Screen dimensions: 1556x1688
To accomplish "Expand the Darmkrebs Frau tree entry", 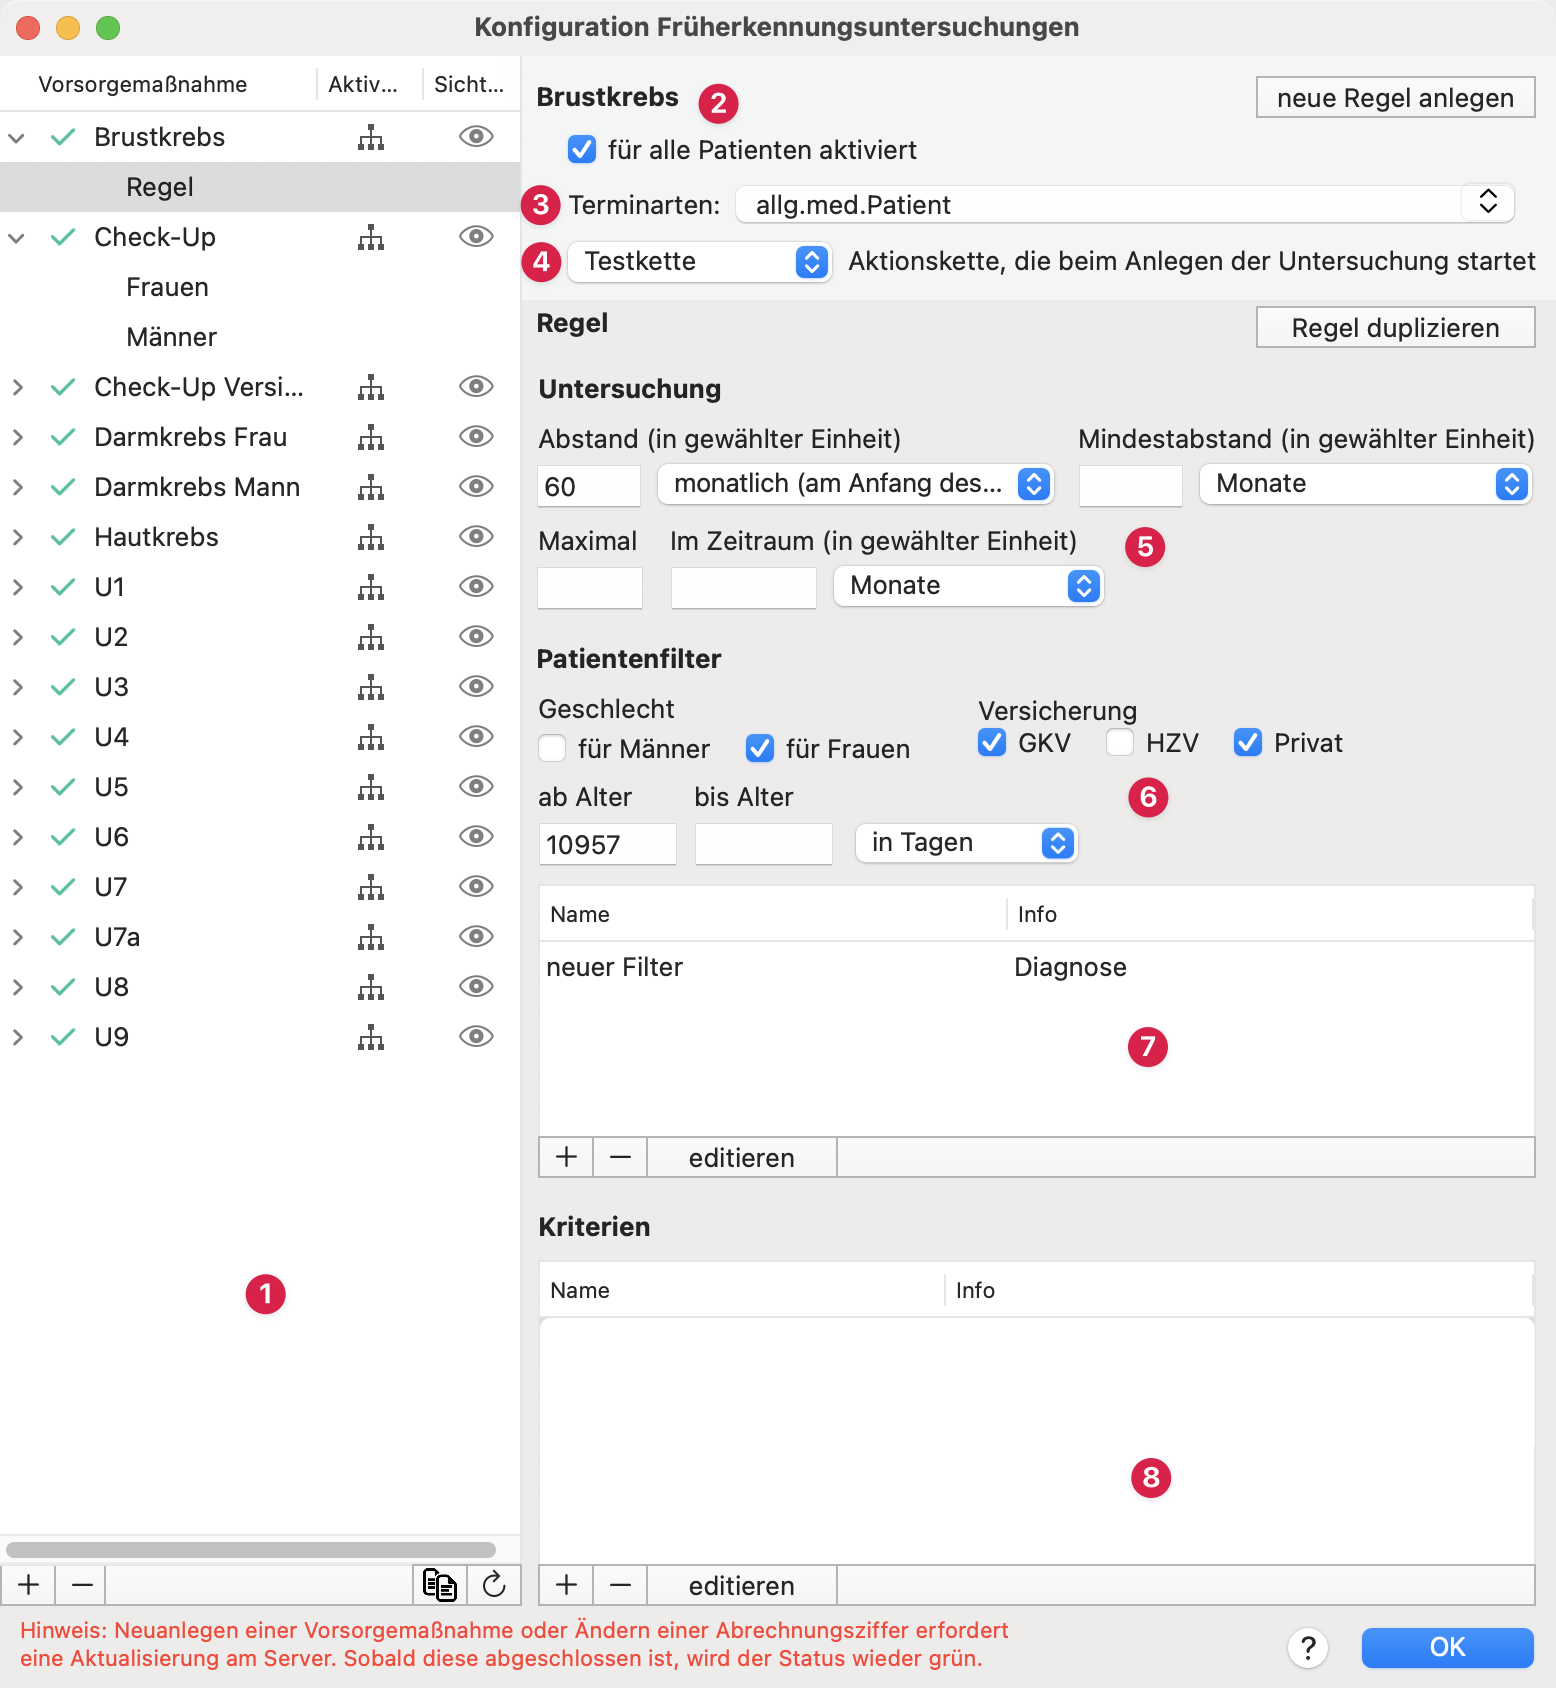I will (17, 437).
